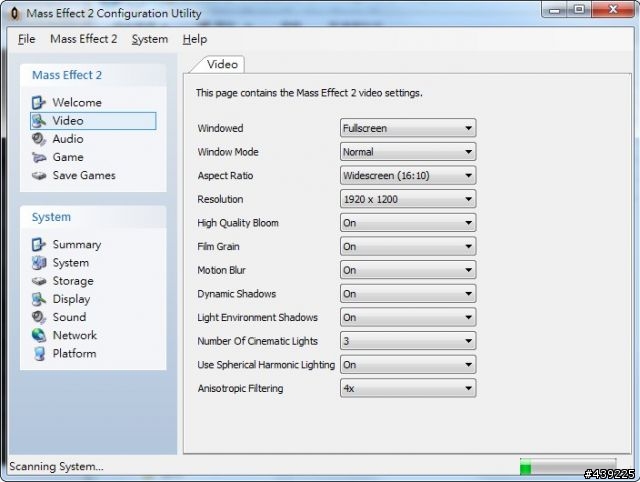The width and height of the screenshot is (640, 482).
Task: Open the Light Environment Shadows dropdown
Action: click(408, 318)
